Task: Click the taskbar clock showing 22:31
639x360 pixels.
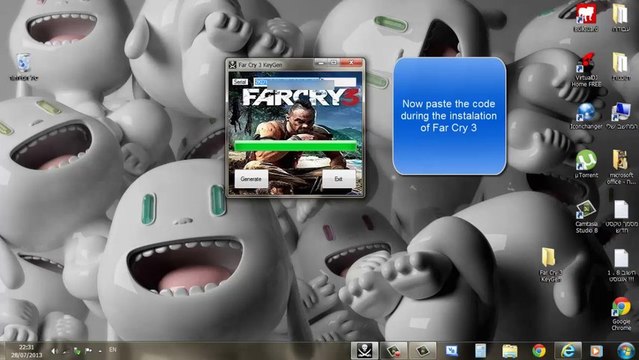Action: pos(26,351)
